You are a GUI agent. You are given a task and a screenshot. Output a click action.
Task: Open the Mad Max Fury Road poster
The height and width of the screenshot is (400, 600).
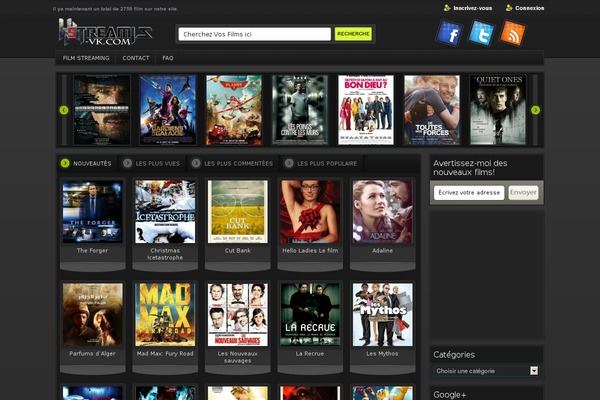click(x=165, y=315)
